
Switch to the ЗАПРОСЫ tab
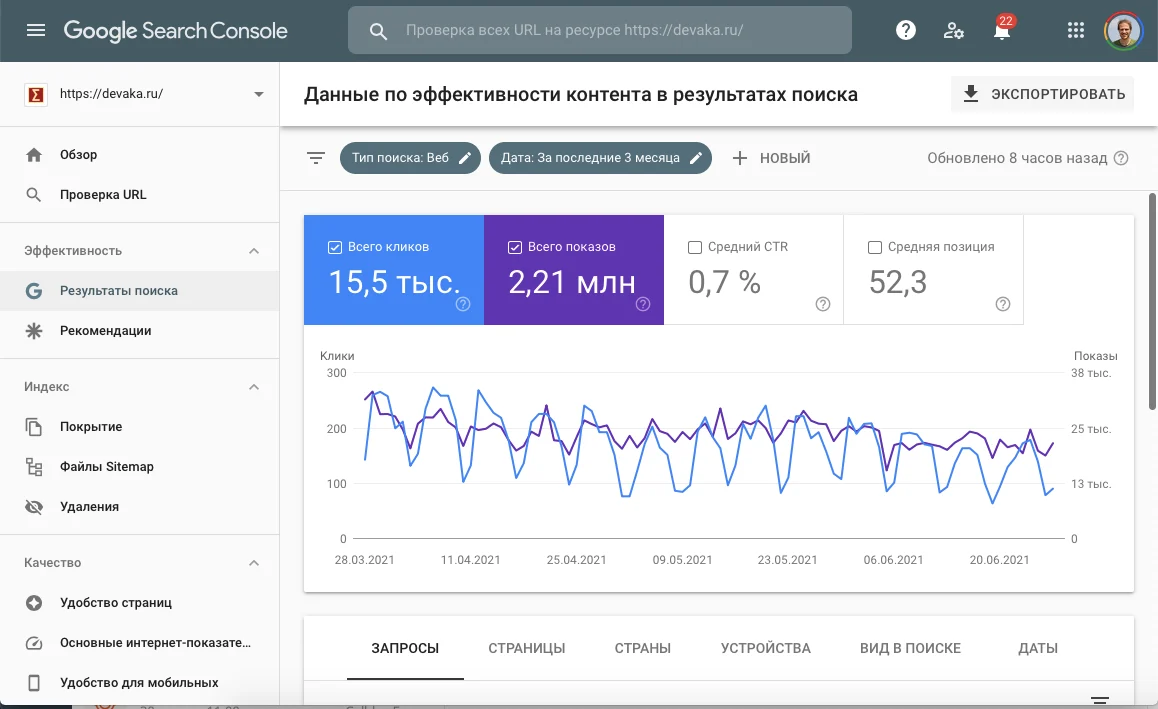click(x=405, y=648)
